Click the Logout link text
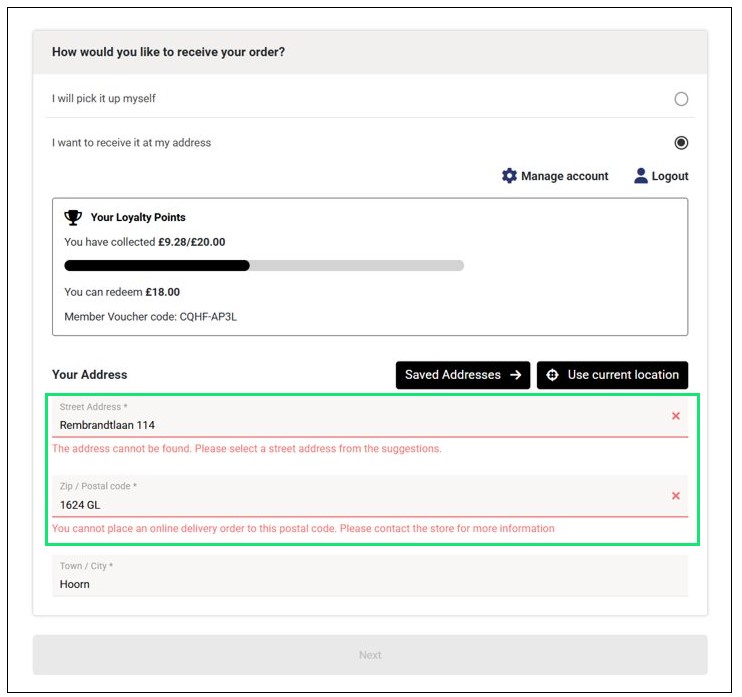This screenshot has height=697, width=742. (x=670, y=176)
